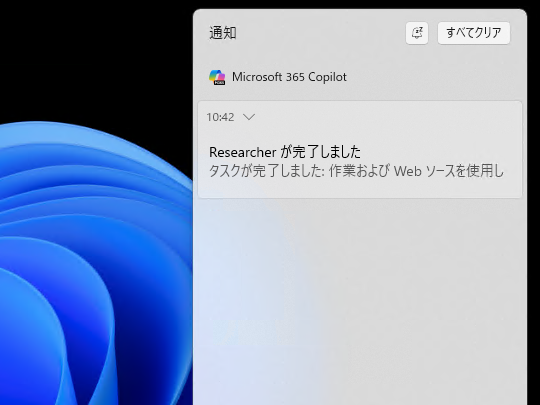The height and width of the screenshot is (405, 540).
Task: Click the タスクが完了しました message text
Action: tap(356, 171)
